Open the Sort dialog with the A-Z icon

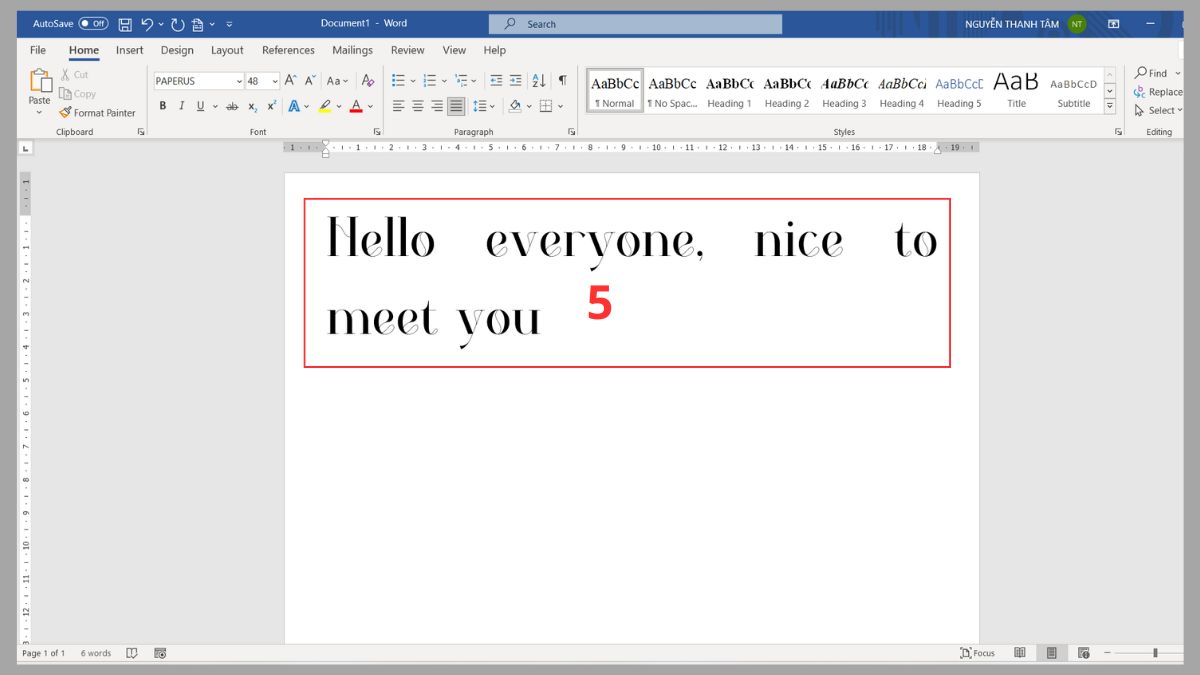pyautogui.click(x=539, y=80)
